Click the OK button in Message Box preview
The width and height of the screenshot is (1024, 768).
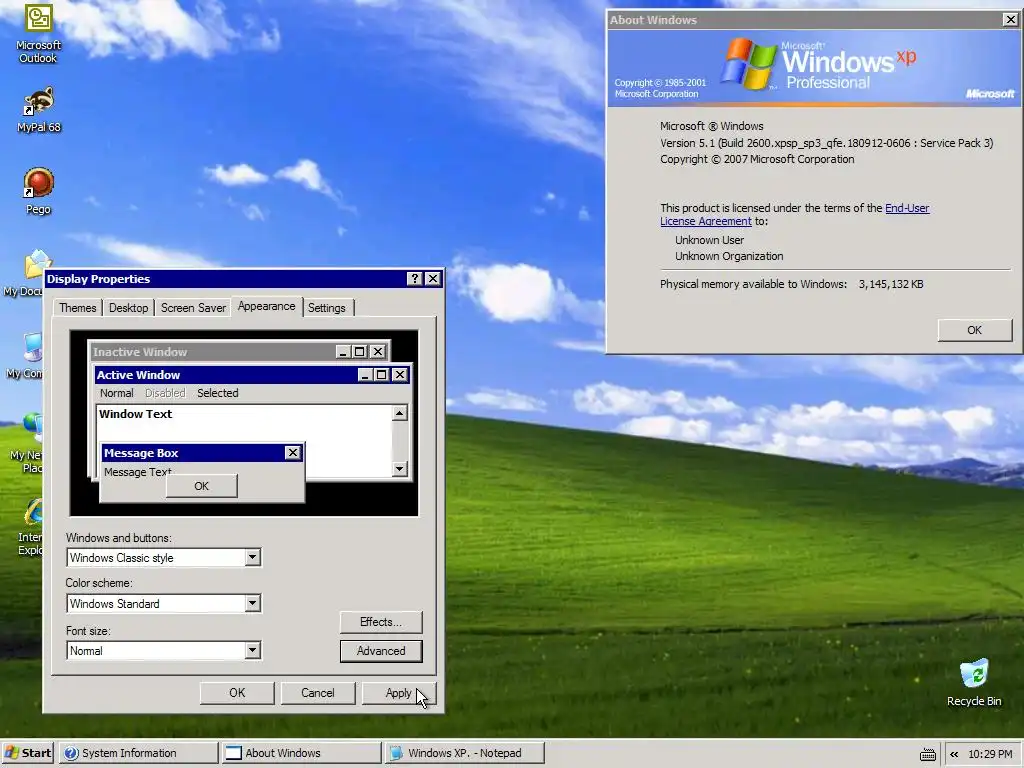coord(202,486)
